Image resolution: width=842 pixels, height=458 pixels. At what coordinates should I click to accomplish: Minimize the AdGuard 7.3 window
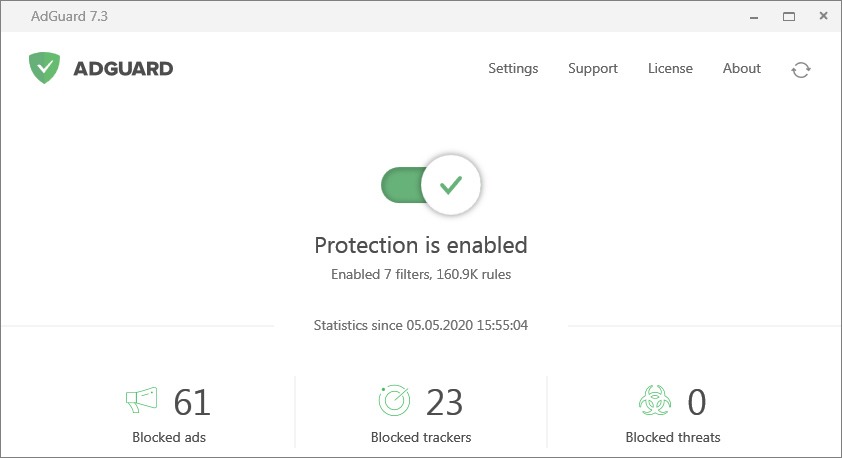pos(754,17)
